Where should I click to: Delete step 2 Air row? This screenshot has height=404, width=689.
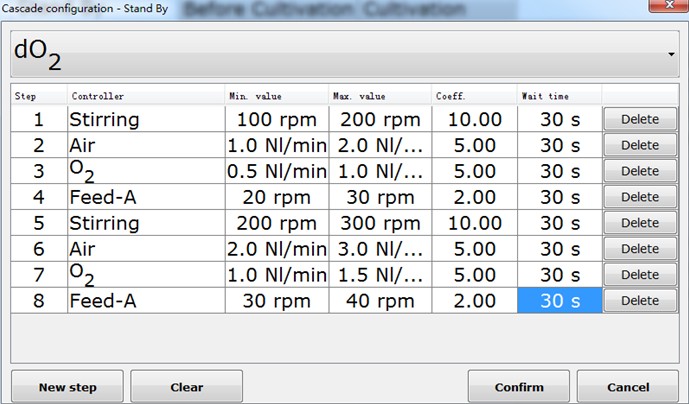(640, 145)
